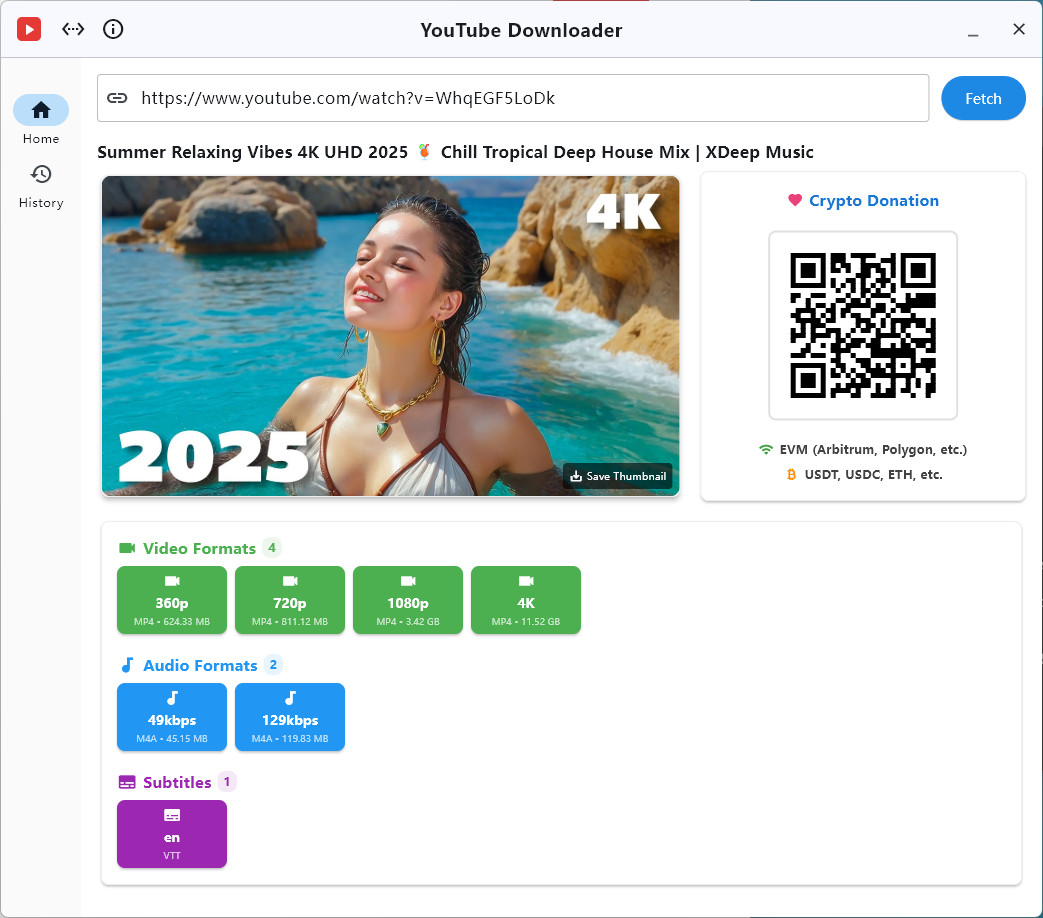Click the info icon in the top toolbar
Image resolution: width=1043 pixels, height=918 pixels.
point(113,29)
